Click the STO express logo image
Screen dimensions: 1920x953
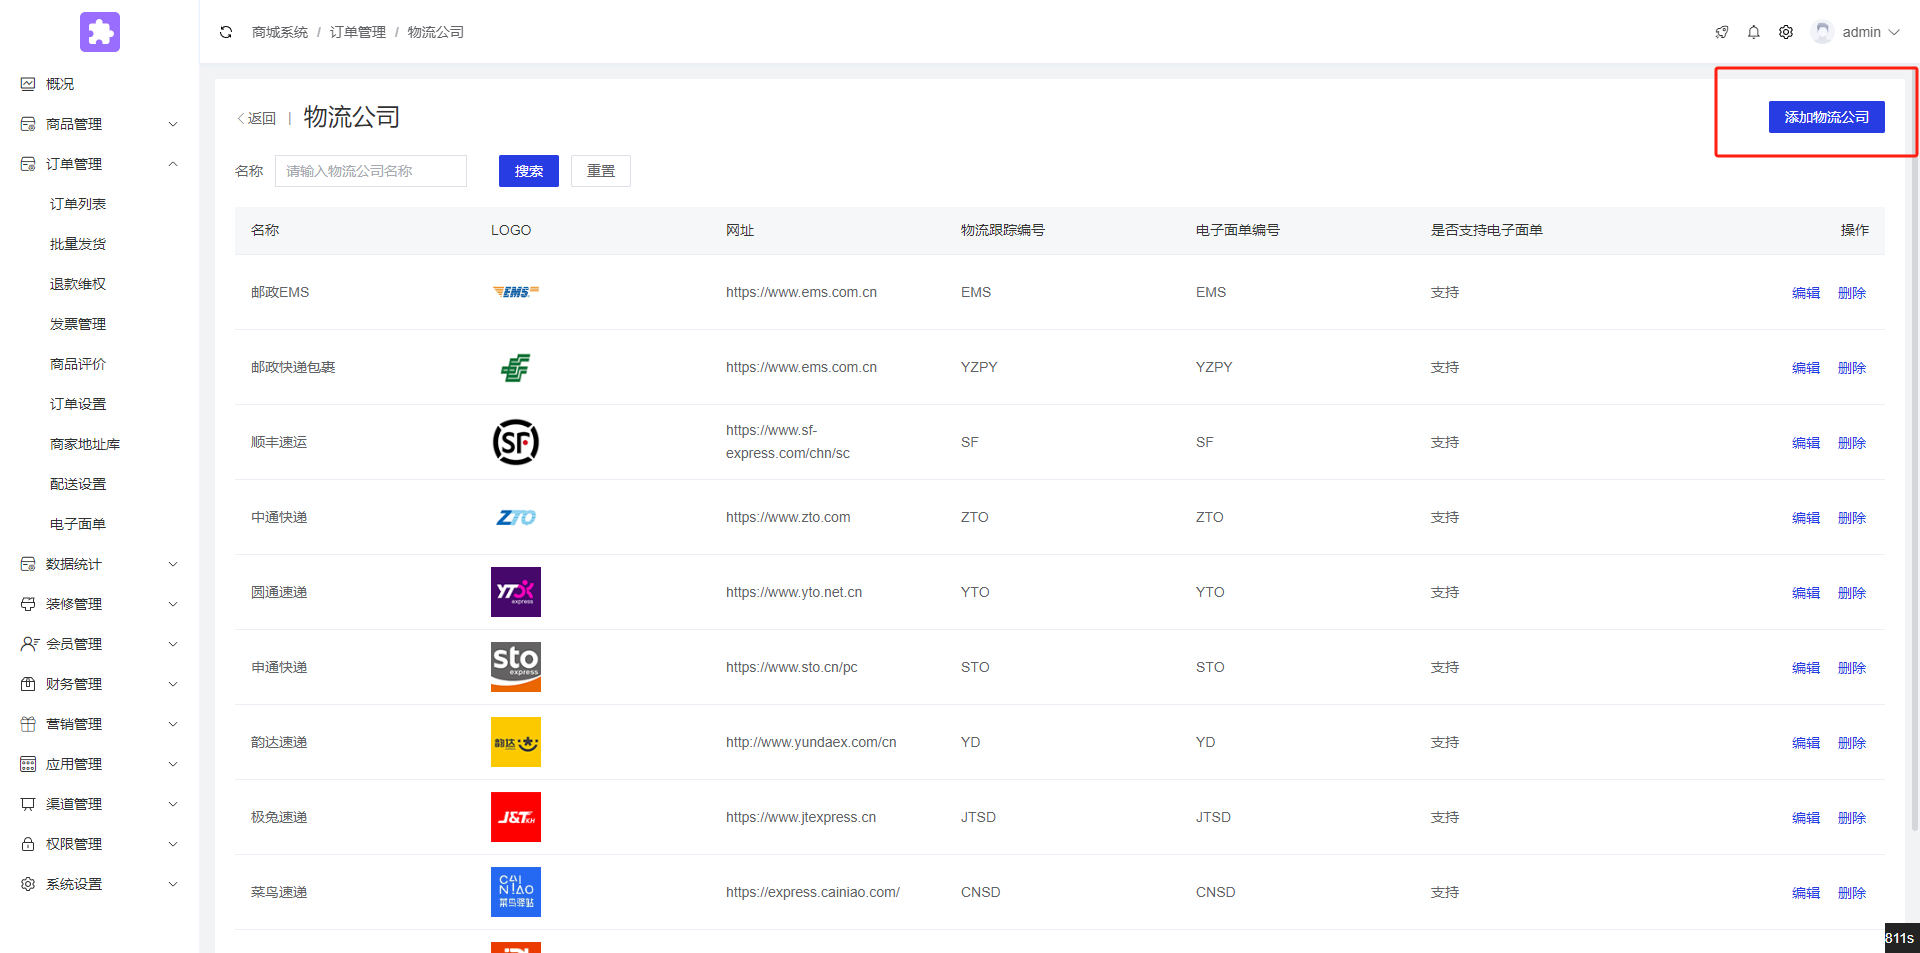[x=515, y=667]
